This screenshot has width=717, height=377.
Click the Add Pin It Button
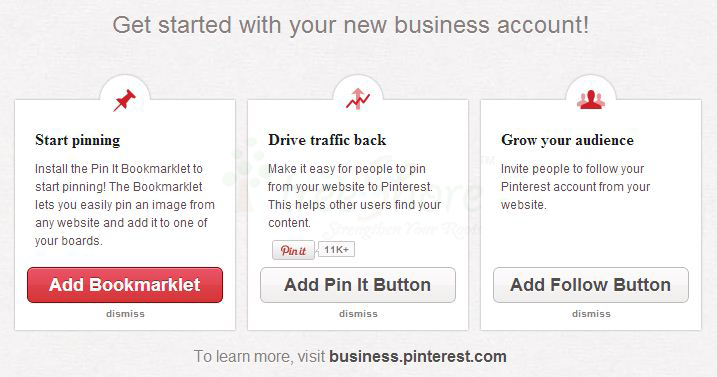click(358, 285)
